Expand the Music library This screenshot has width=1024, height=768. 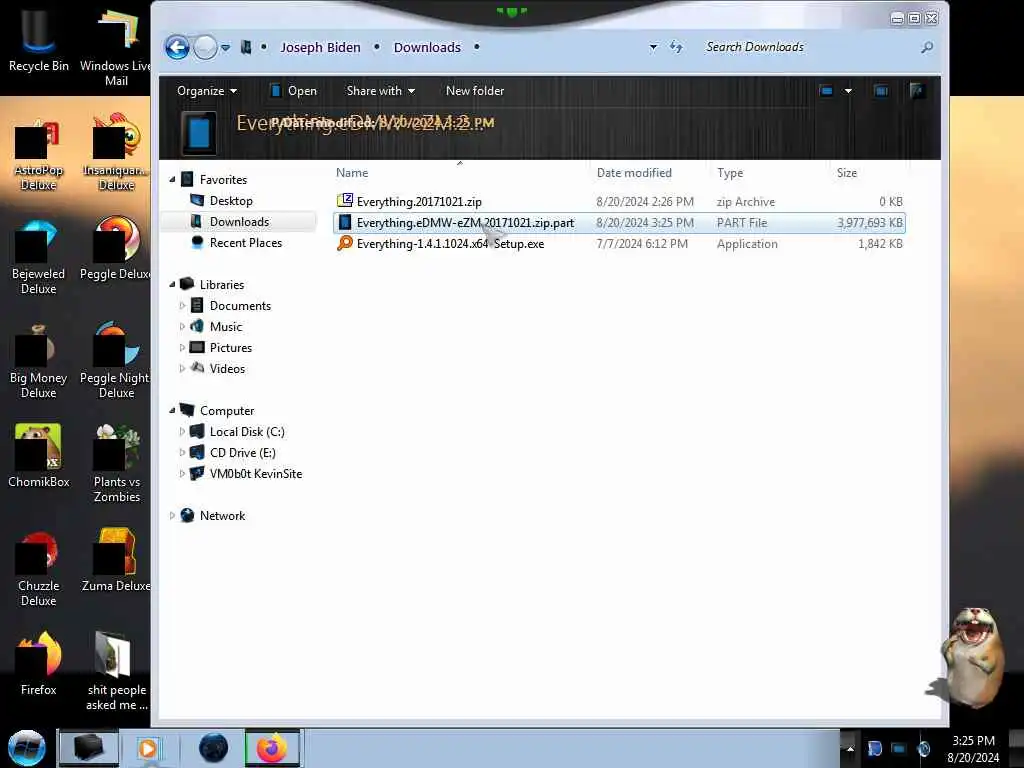click(182, 326)
